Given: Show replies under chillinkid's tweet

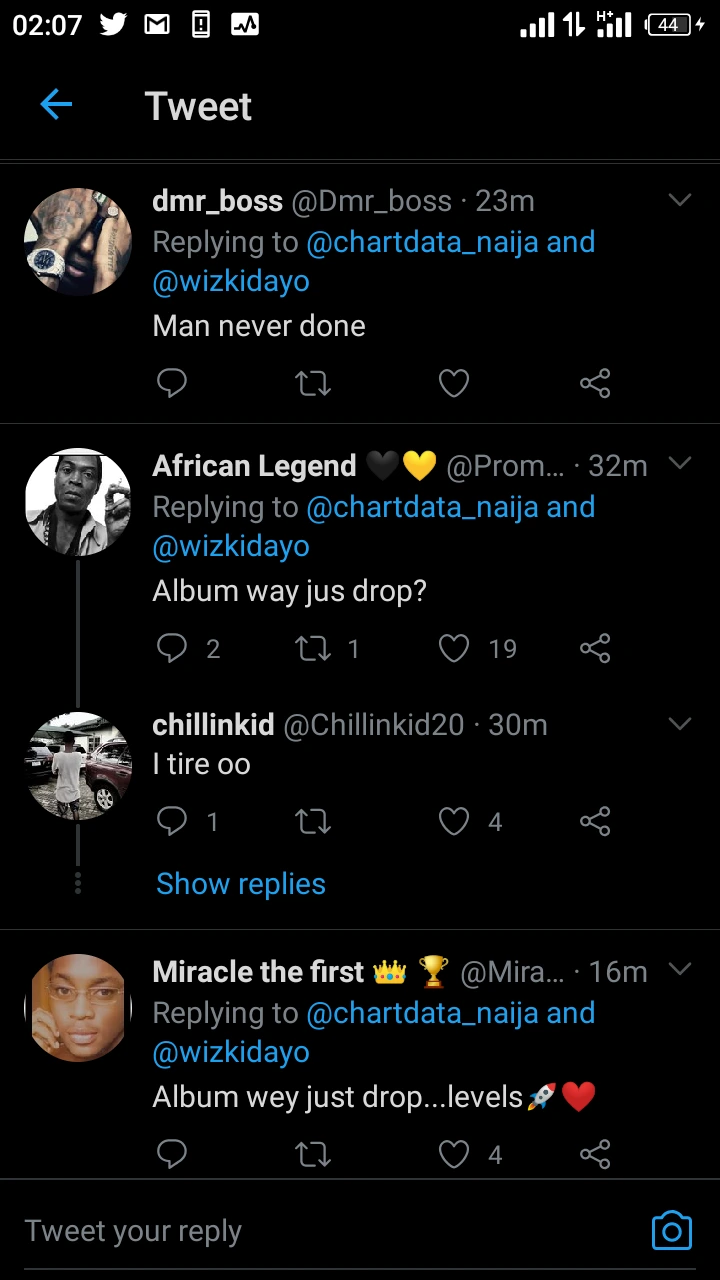Looking at the screenshot, I should click(241, 884).
